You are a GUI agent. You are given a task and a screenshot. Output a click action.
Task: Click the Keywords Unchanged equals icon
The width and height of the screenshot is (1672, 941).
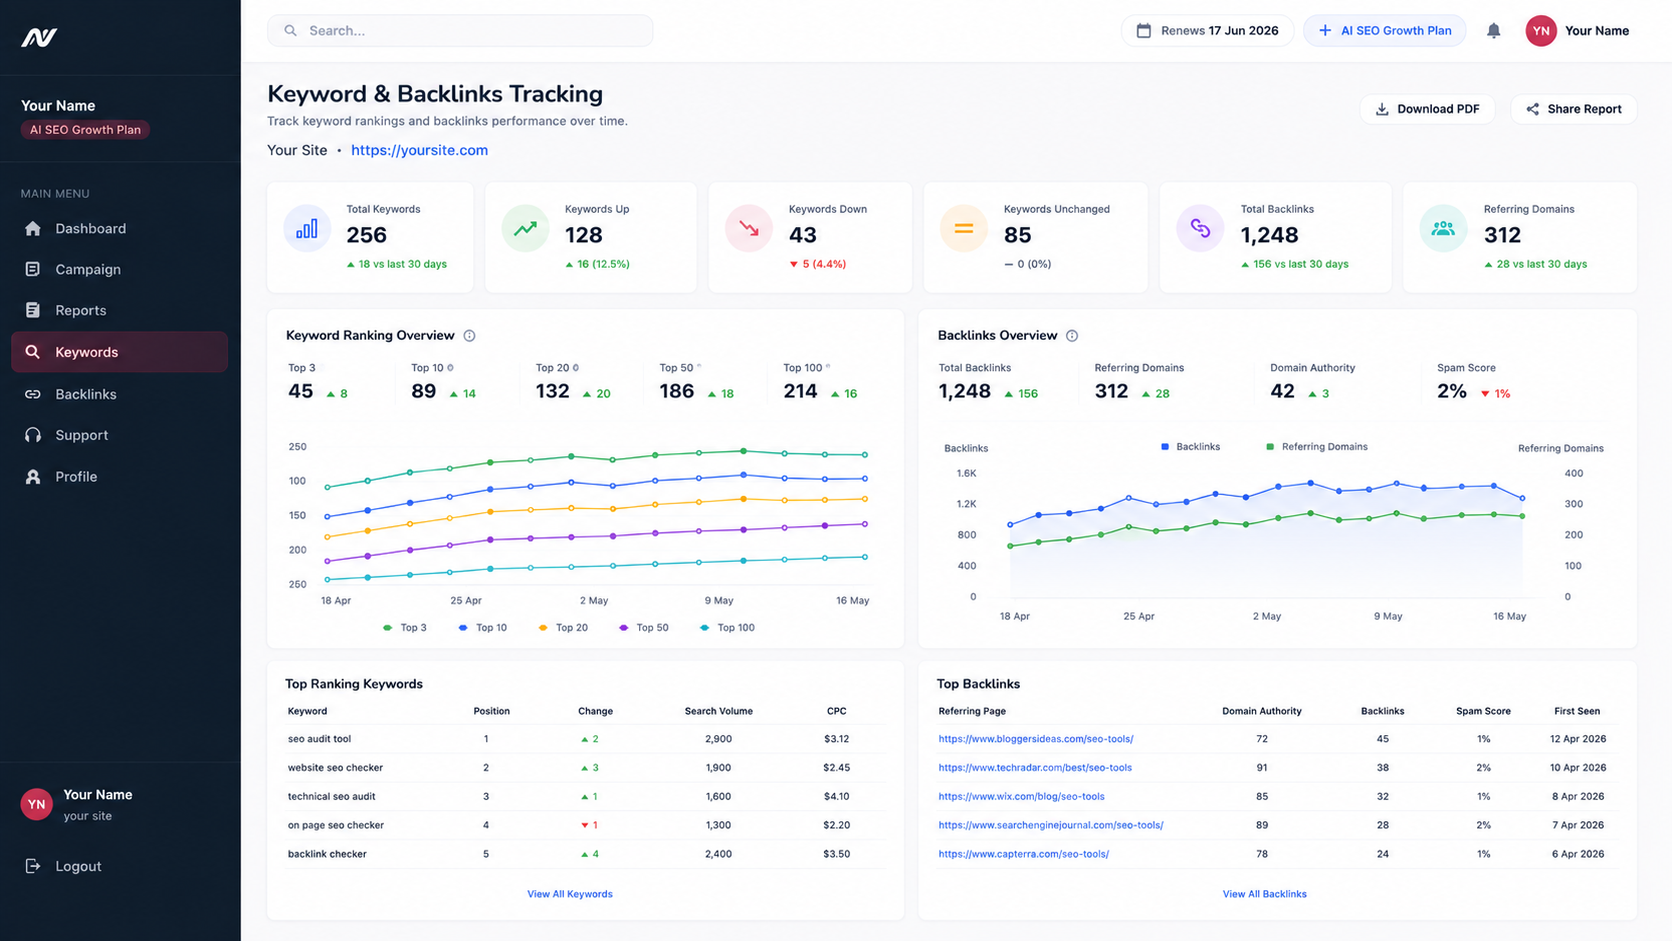pos(963,228)
